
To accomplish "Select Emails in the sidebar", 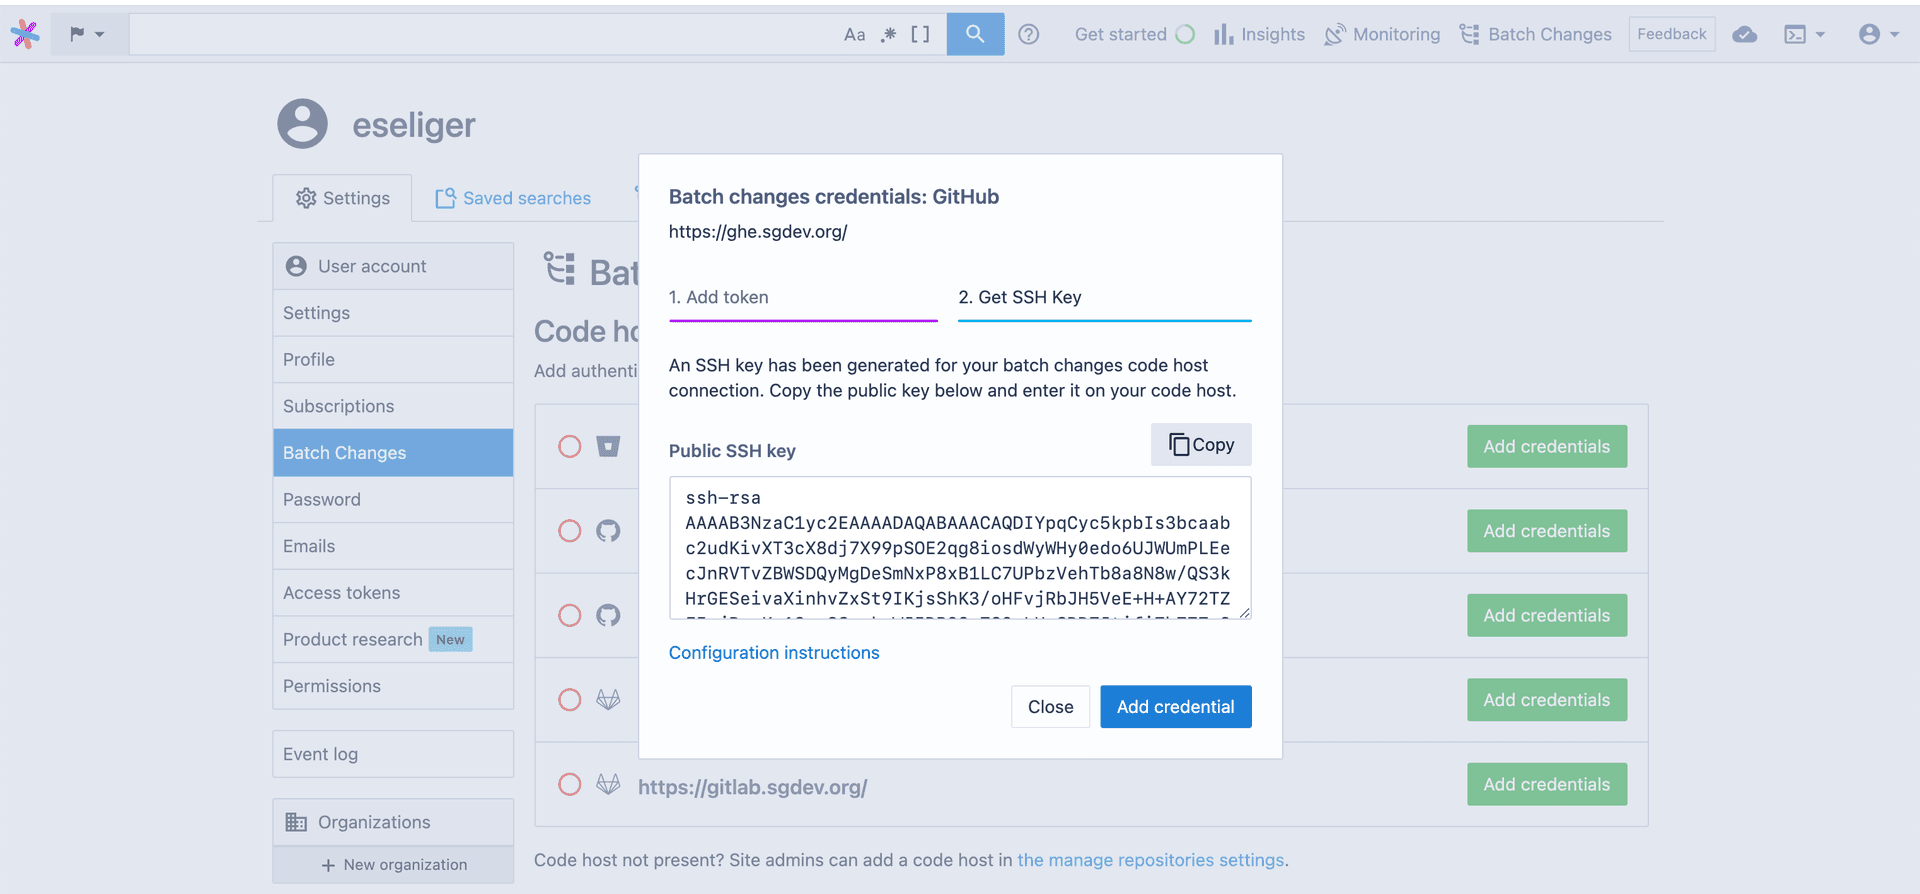I will coord(393,546).
